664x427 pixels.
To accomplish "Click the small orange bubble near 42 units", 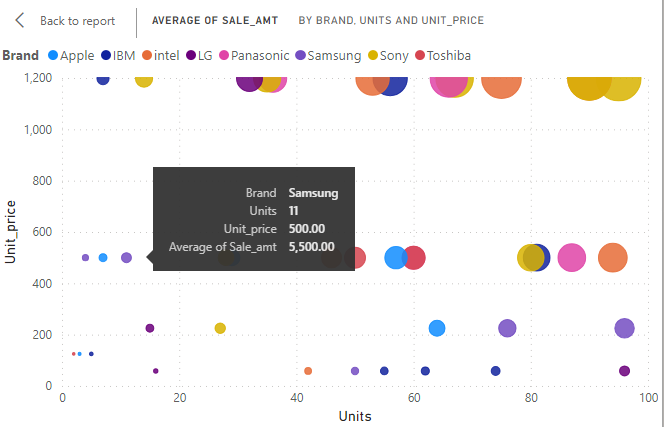I will click(308, 371).
